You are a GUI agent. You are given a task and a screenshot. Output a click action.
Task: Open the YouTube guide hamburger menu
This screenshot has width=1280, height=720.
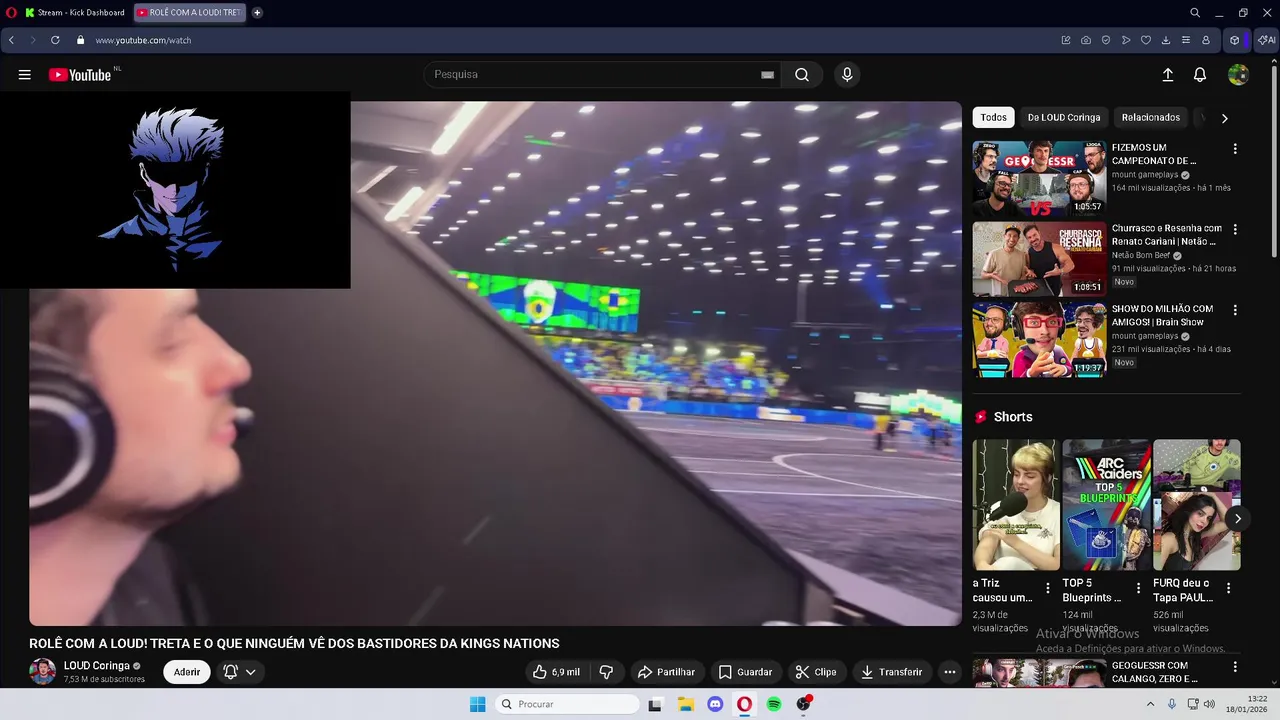[25, 75]
